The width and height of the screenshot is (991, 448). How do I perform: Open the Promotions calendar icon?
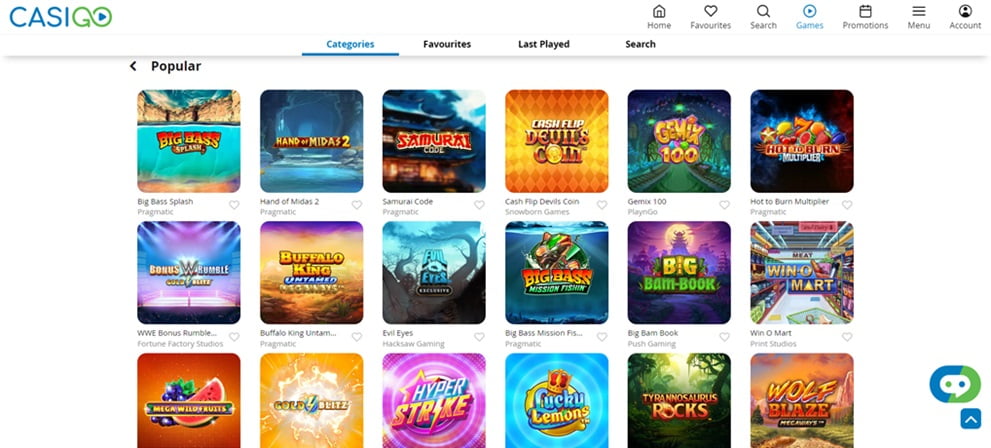(x=865, y=11)
